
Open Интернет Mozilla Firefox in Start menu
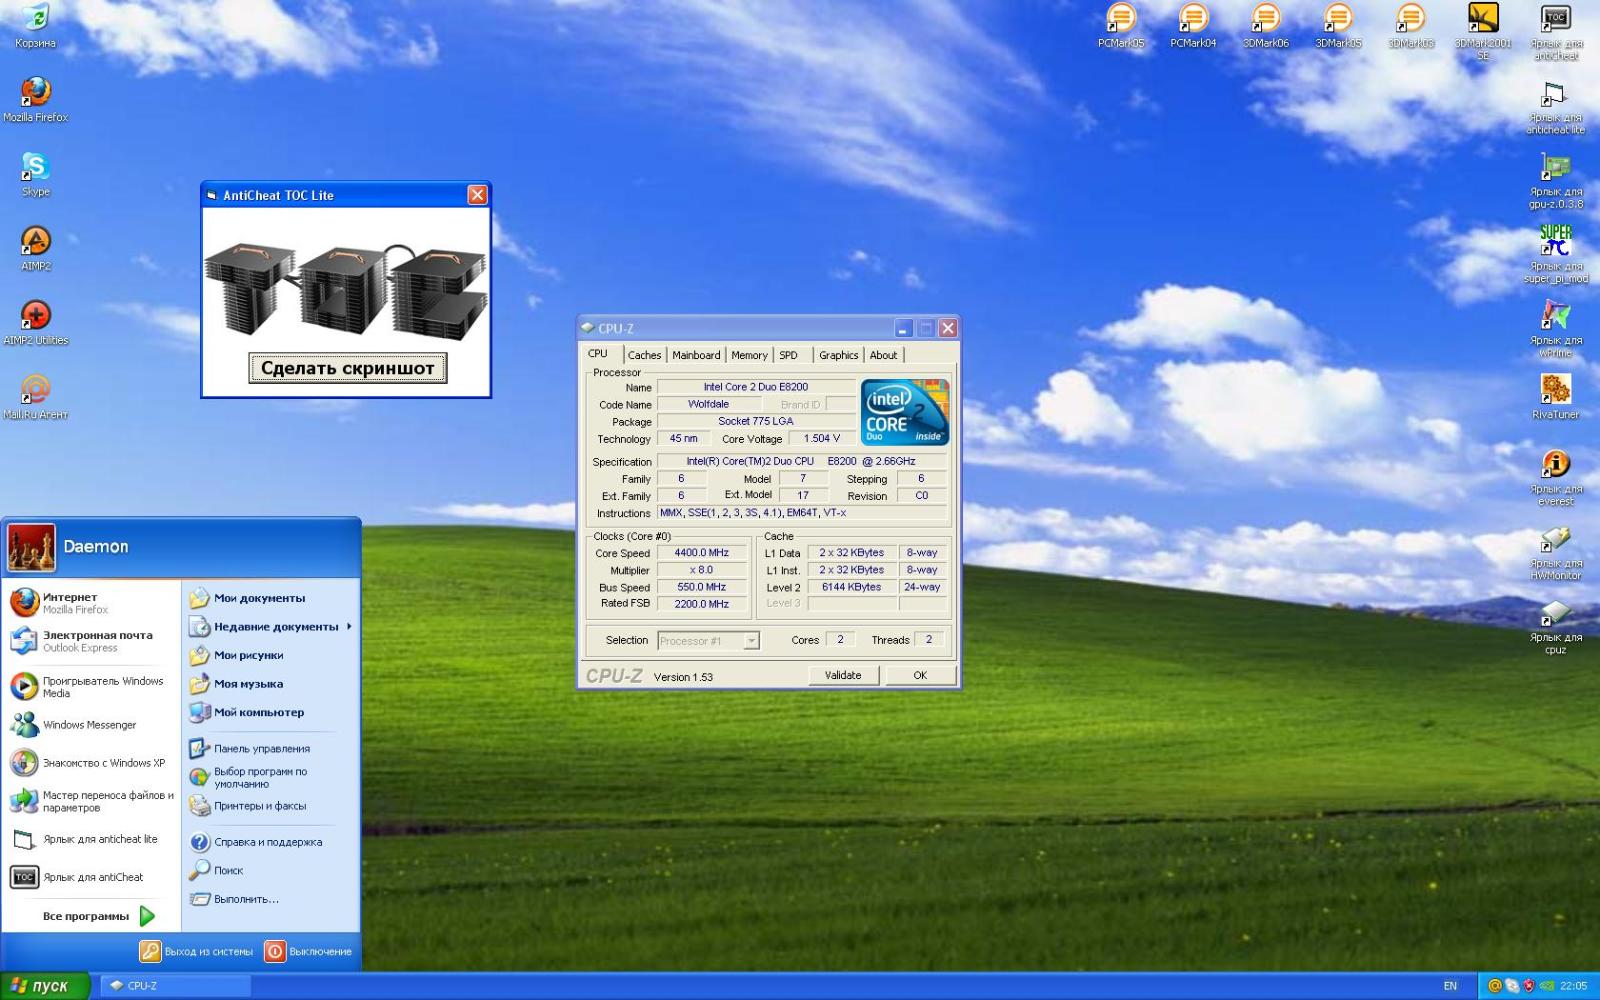coord(92,602)
